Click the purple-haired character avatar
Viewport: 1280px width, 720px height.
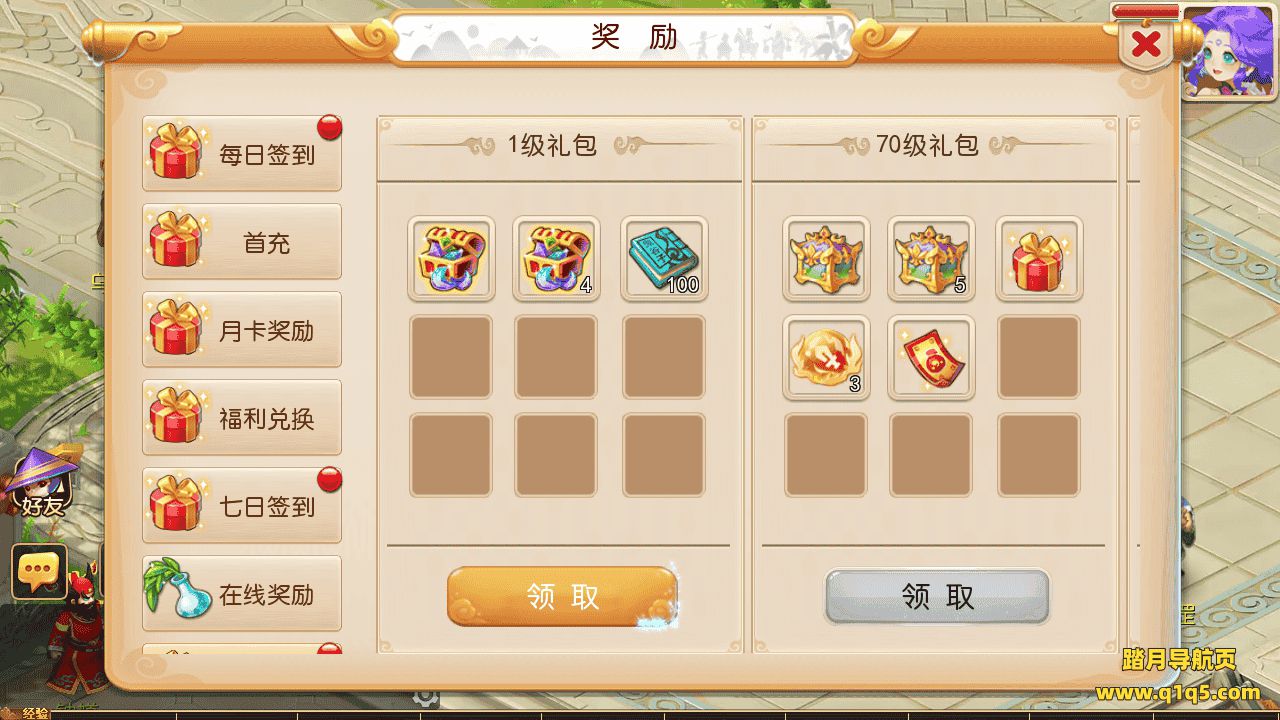[x=1230, y=51]
